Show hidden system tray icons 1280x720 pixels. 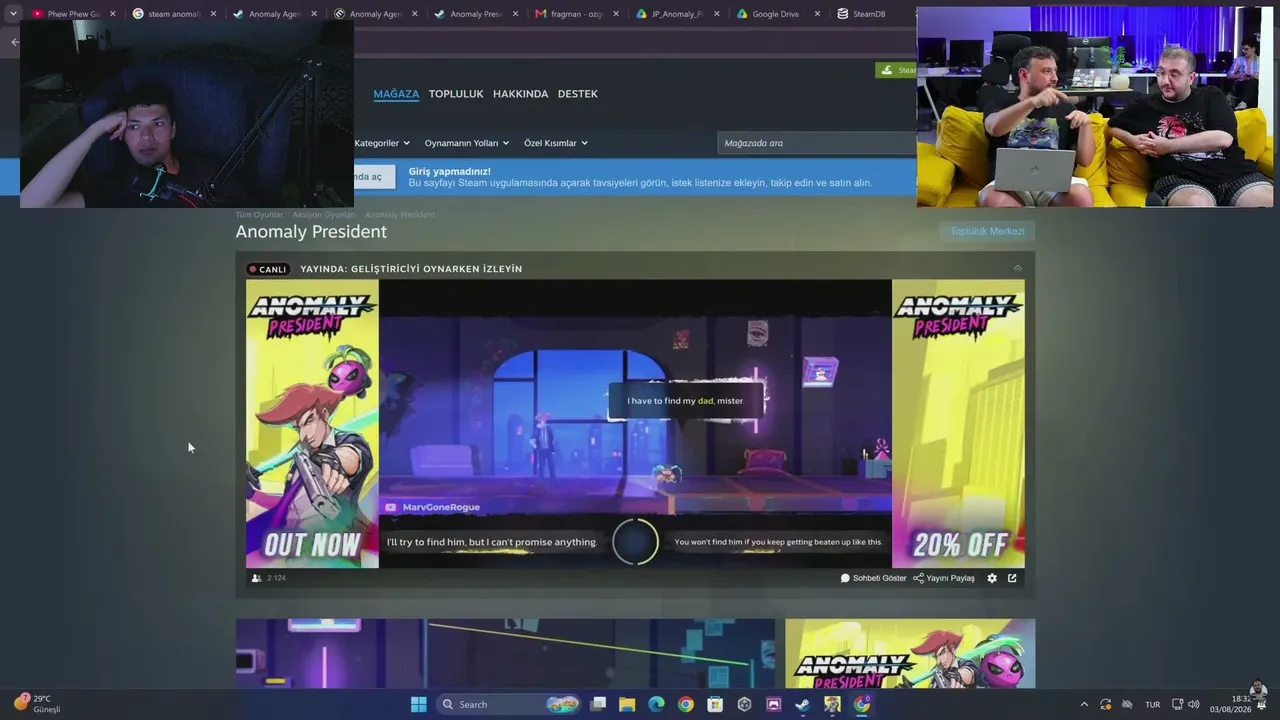click(1084, 704)
